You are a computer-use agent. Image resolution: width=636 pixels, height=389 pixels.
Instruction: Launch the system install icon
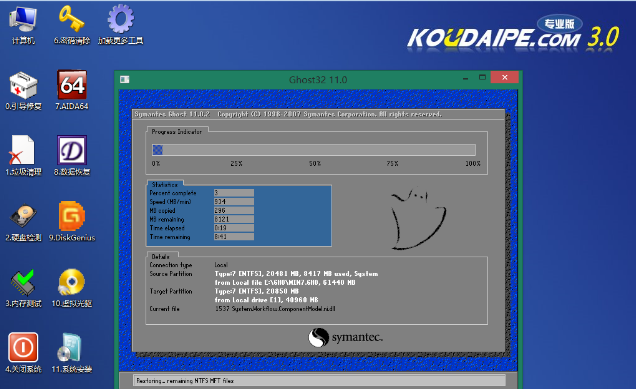click(71, 347)
